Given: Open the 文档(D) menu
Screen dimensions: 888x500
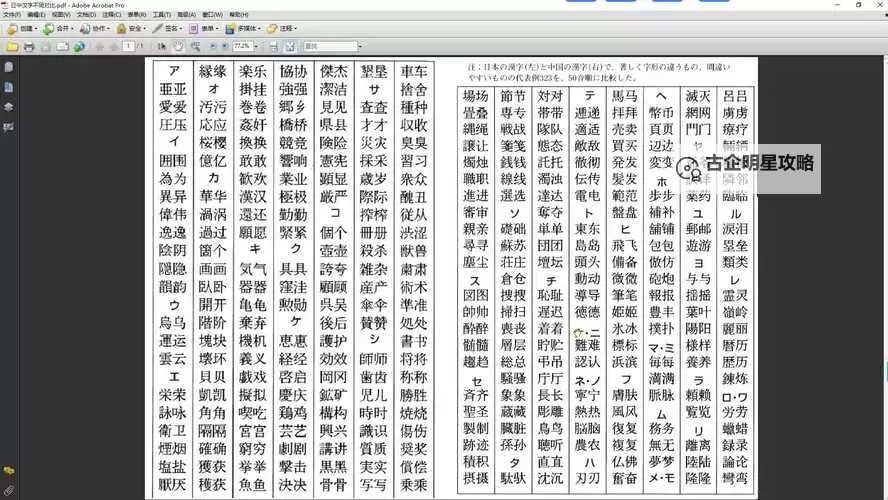Looking at the screenshot, I should click(86, 15).
